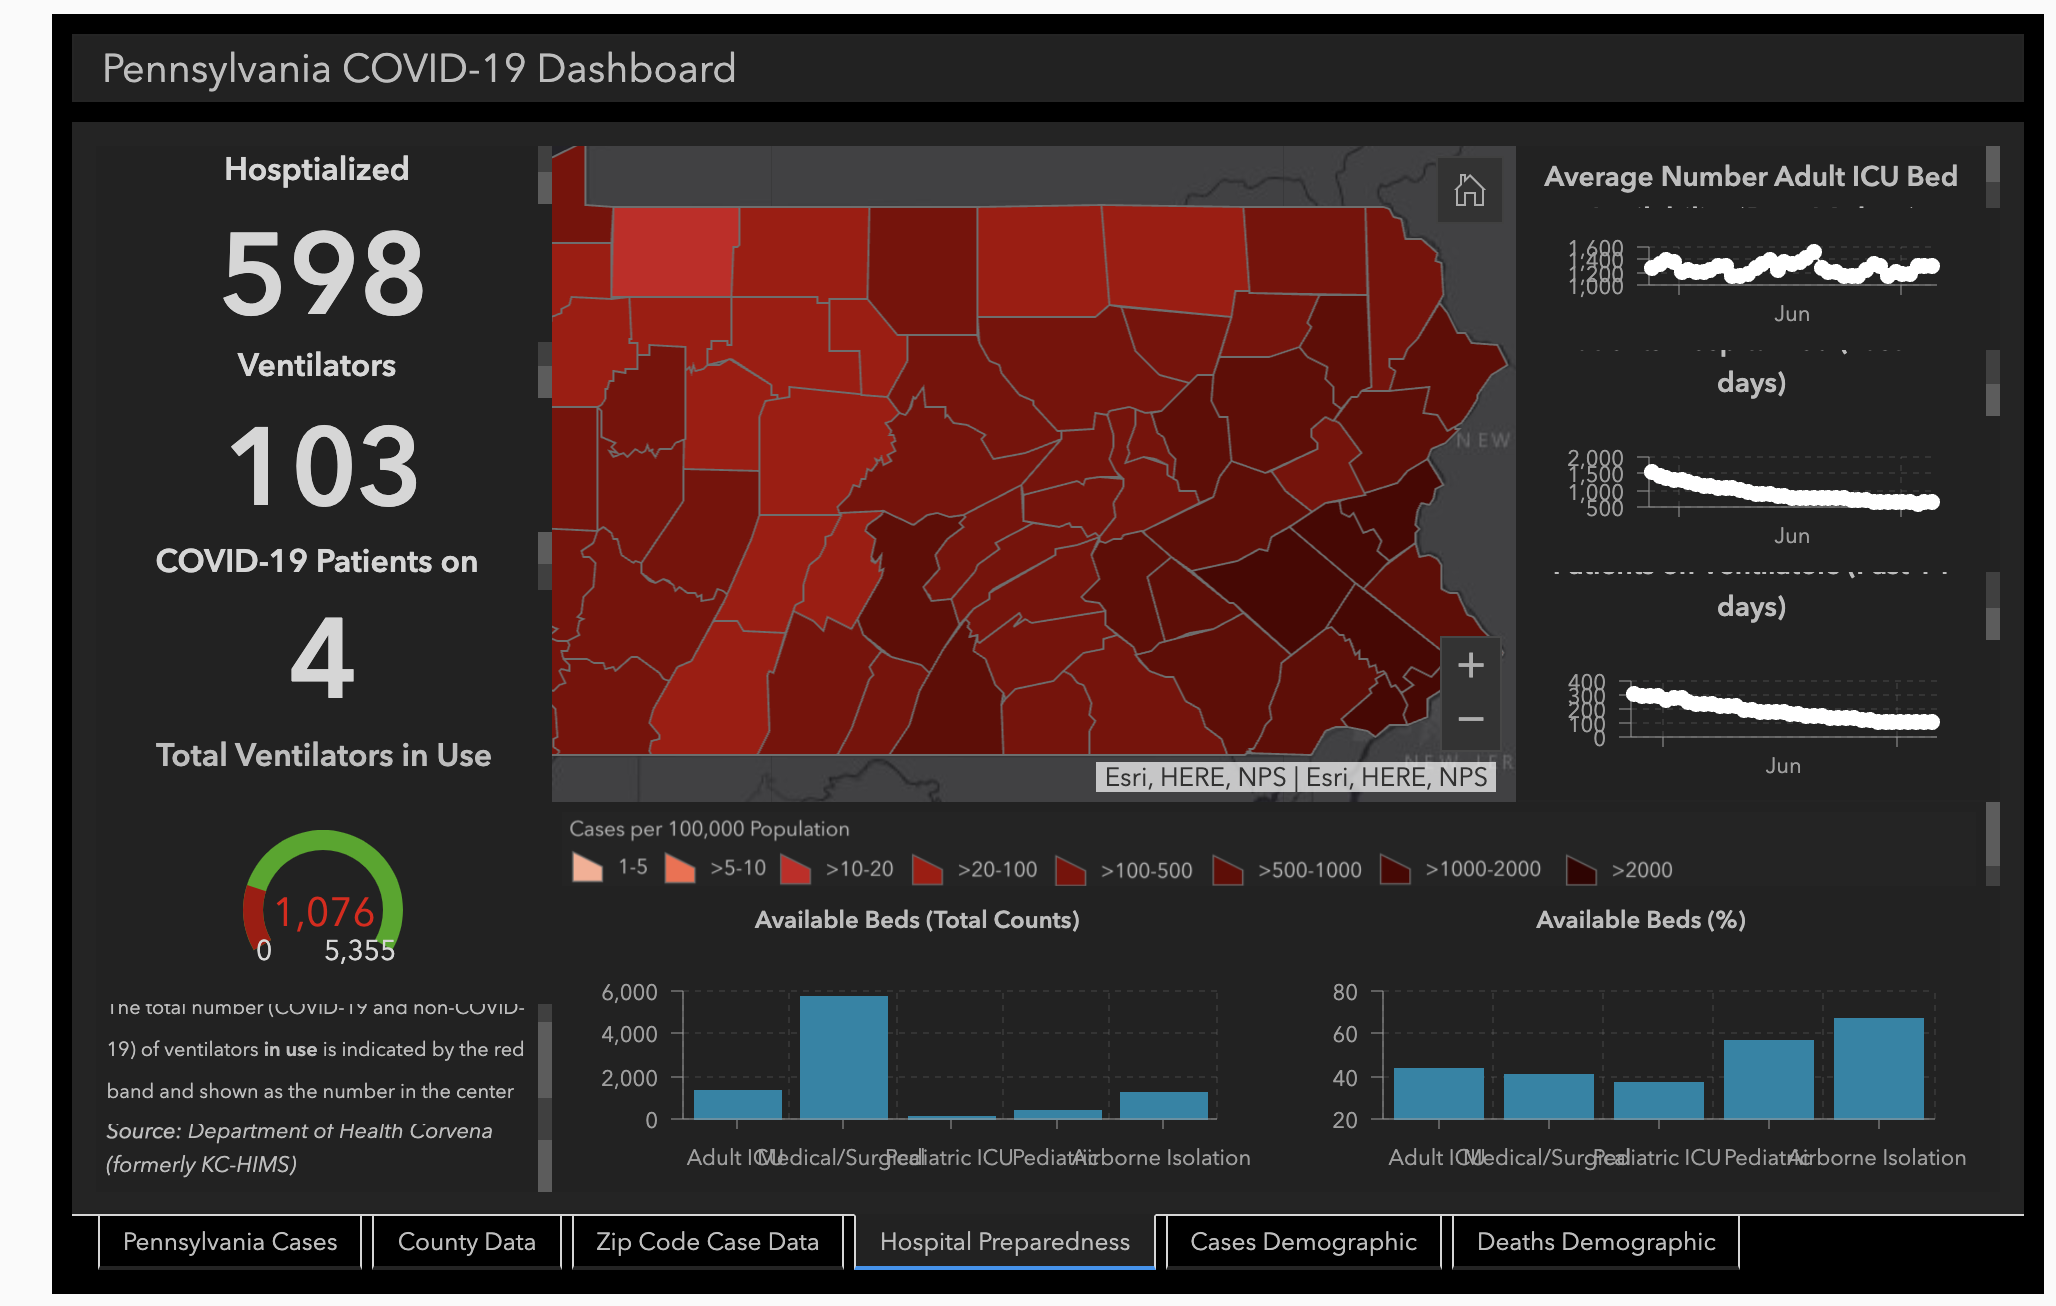The image size is (2056, 1306).
Task: Click the Medical/Surgical bar in Total Counts chart
Action: [x=843, y=1057]
